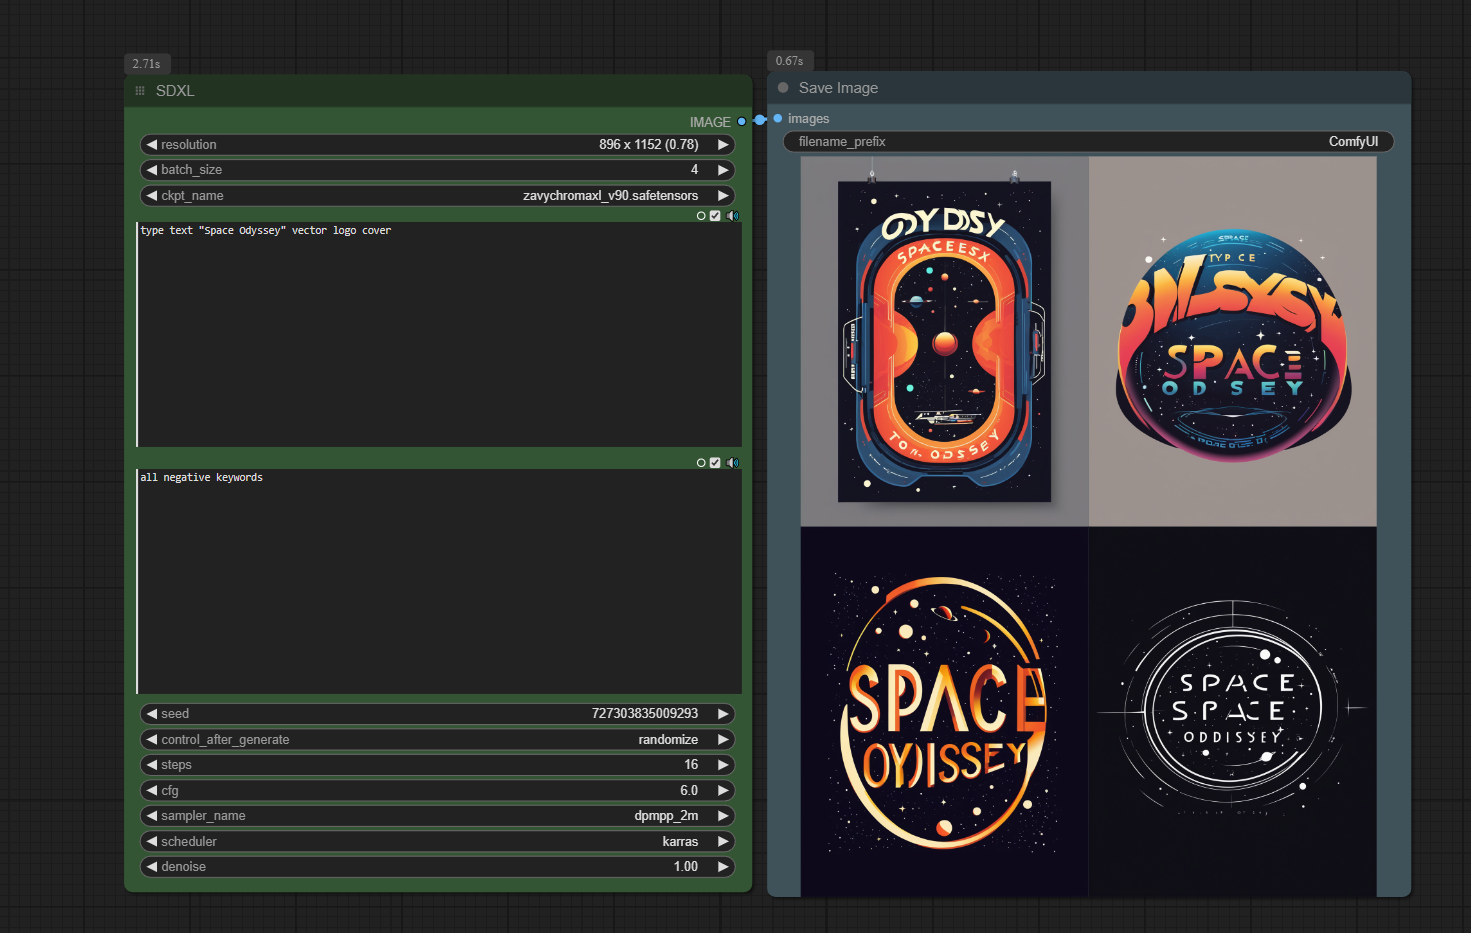Increase batch_size with the right arrow
Image resolution: width=1471 pixels, height=933 pixels.
pos(723,170)
